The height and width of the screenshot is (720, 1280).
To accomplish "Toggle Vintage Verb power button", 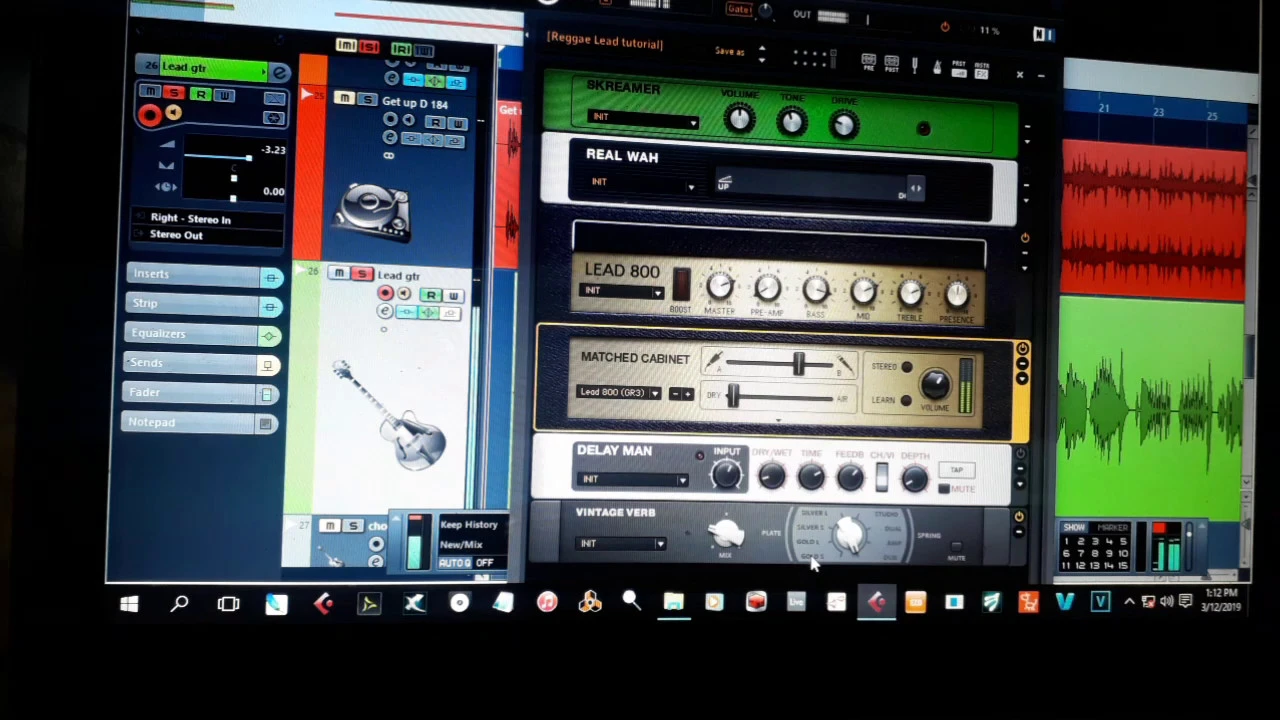I will coord(1018,517).
